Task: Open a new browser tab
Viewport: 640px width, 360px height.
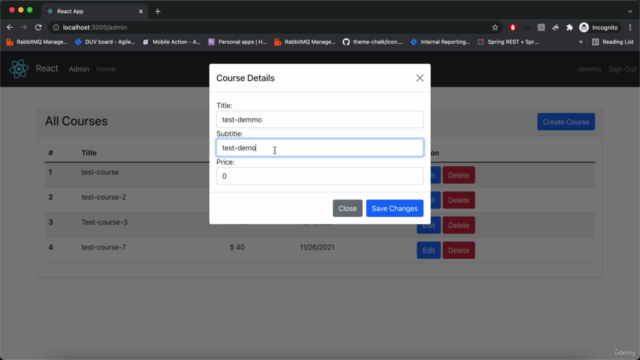Action: click(x=158, y=11)
